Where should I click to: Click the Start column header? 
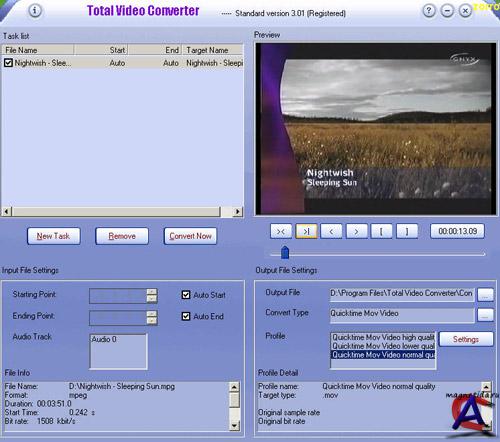(x=101, y=50)
